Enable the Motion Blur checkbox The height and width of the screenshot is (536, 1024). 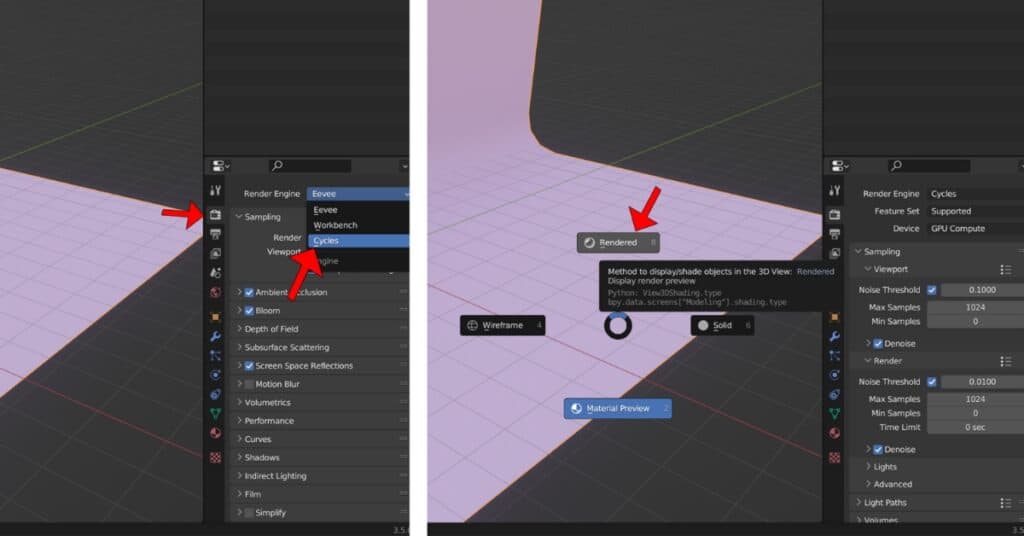[x=249, y=384]
